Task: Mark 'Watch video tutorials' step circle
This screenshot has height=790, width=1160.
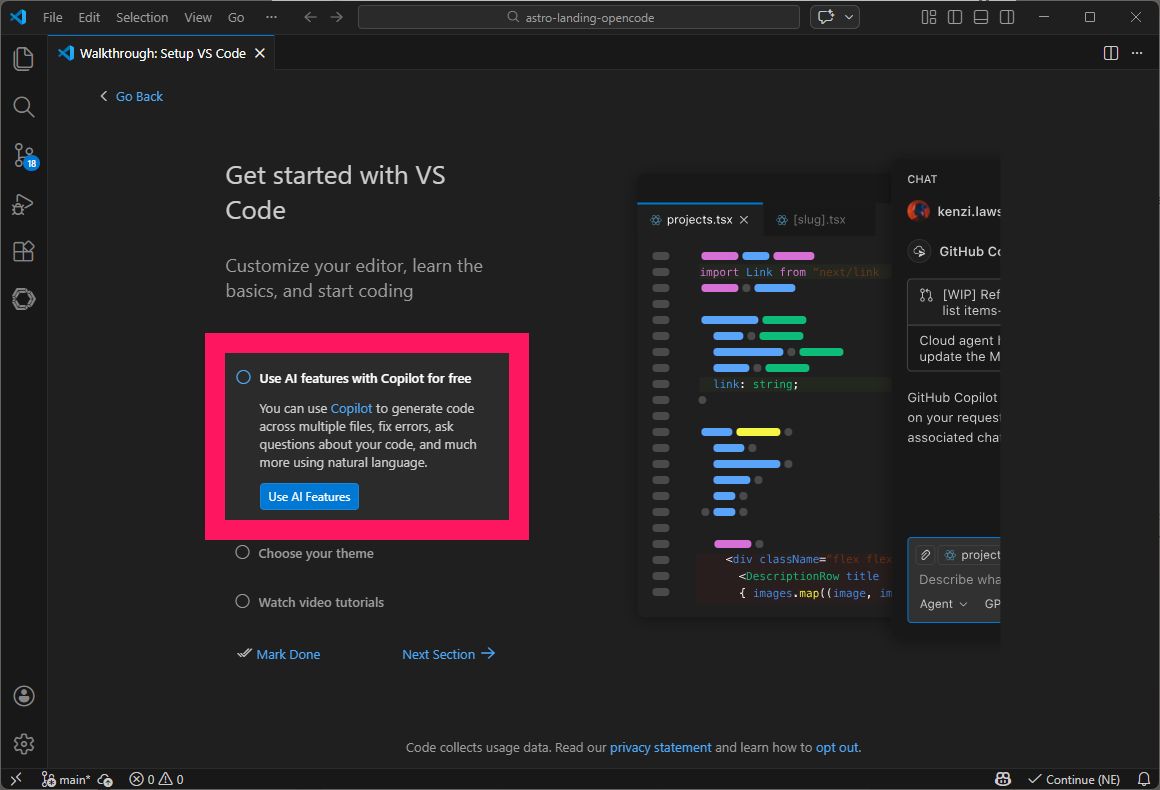Action: (243, 601)
